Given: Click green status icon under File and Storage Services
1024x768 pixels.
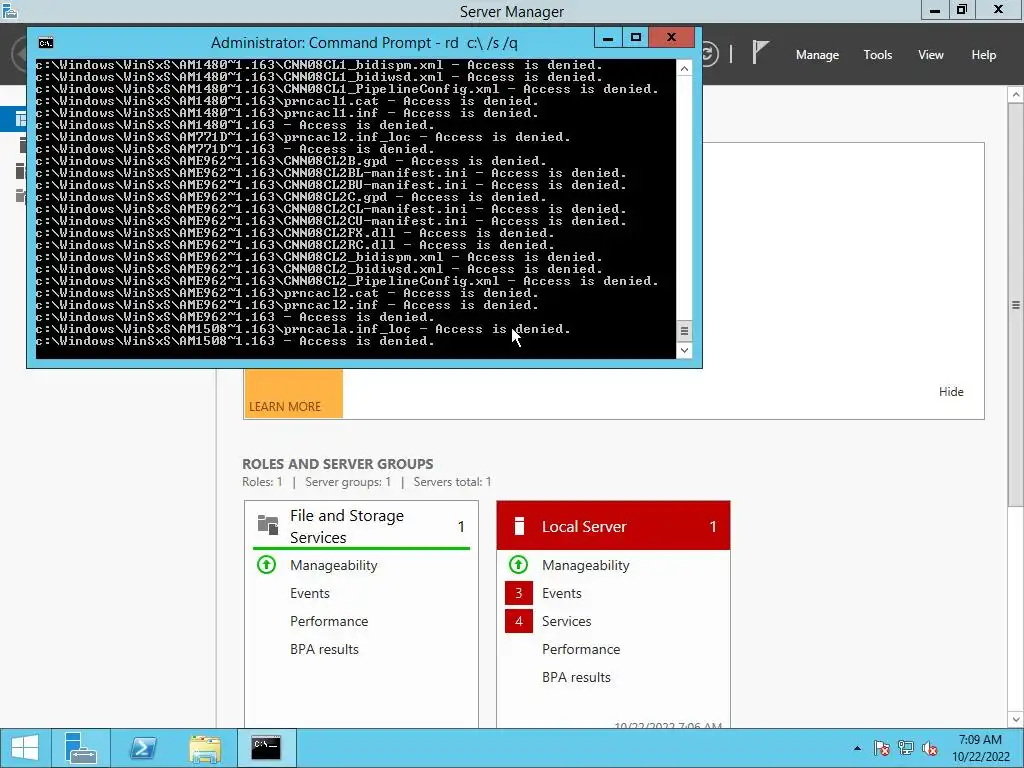Looking at the screenshot, I should pyautogui.click(x=266, y=564).
